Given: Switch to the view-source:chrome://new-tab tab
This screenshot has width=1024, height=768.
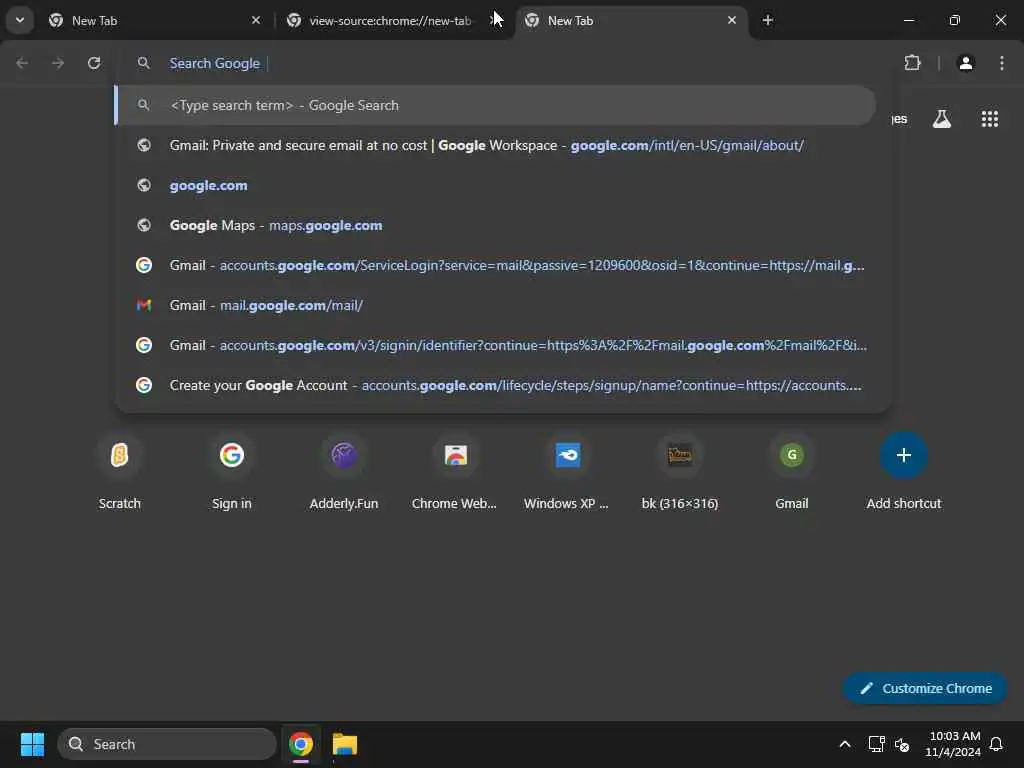Looking at the screenshot, I should [x=390, y=21].
